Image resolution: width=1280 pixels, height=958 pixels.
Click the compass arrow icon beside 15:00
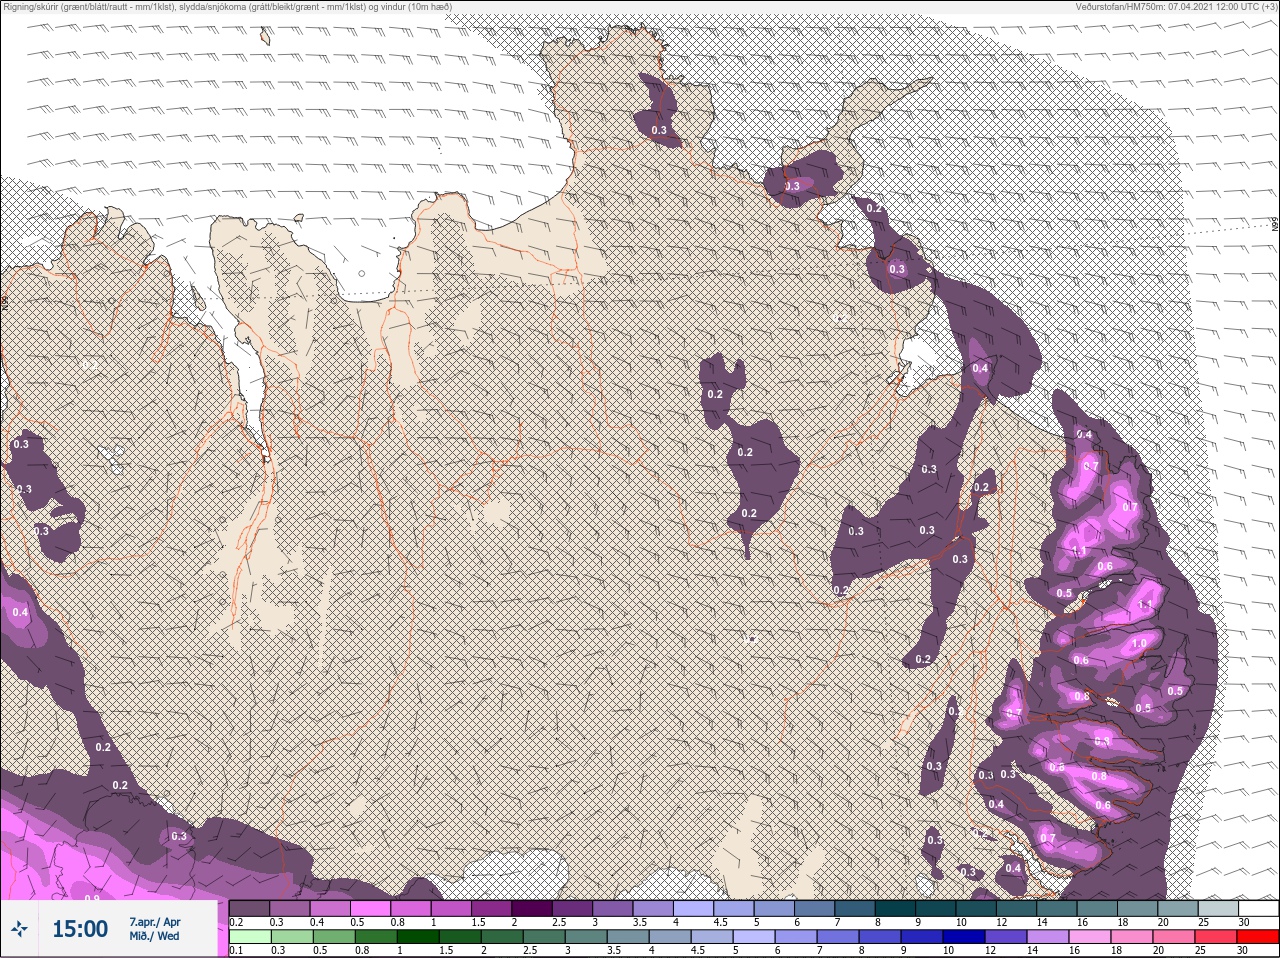[x=18, y=929]
